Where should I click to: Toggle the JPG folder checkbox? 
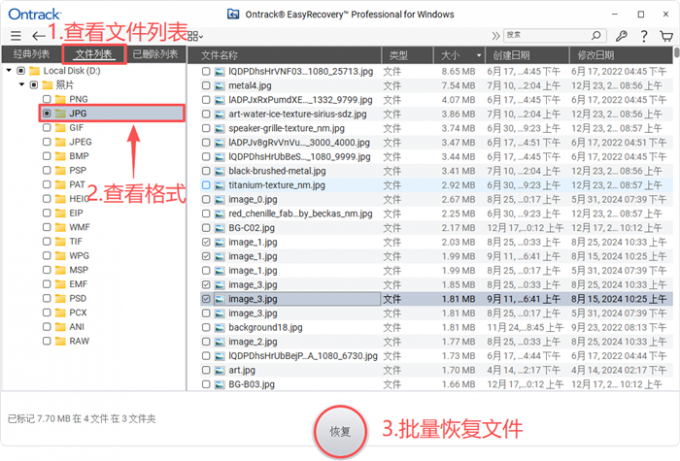pos(47,113)
